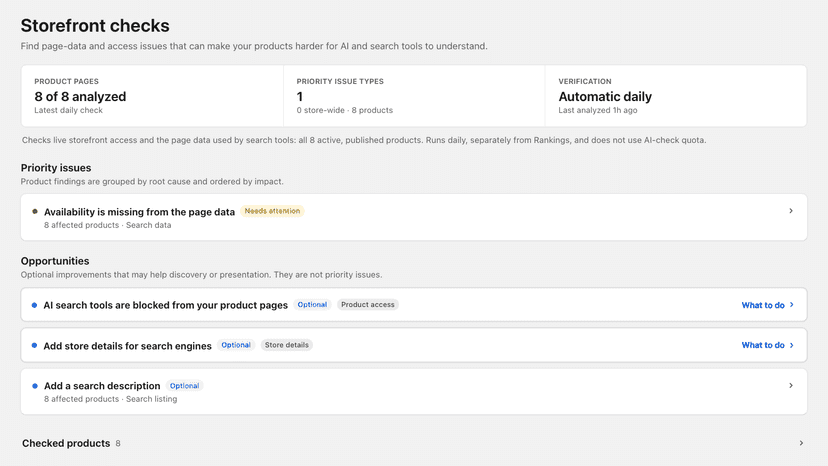Click 'Last analyzed 1h ago' text
The height and width of the screenshot is (466, 828).
(598, 110)
